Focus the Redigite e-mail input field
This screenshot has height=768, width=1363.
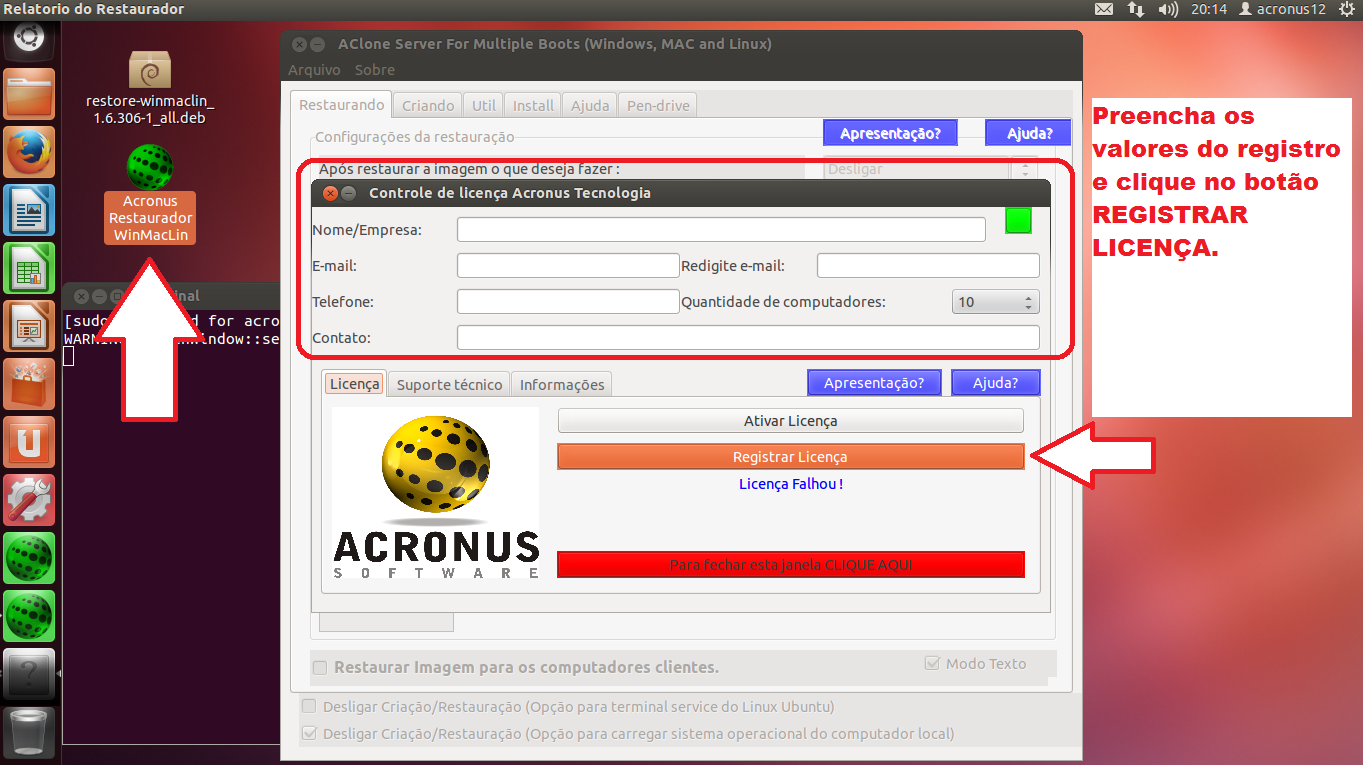928,266
